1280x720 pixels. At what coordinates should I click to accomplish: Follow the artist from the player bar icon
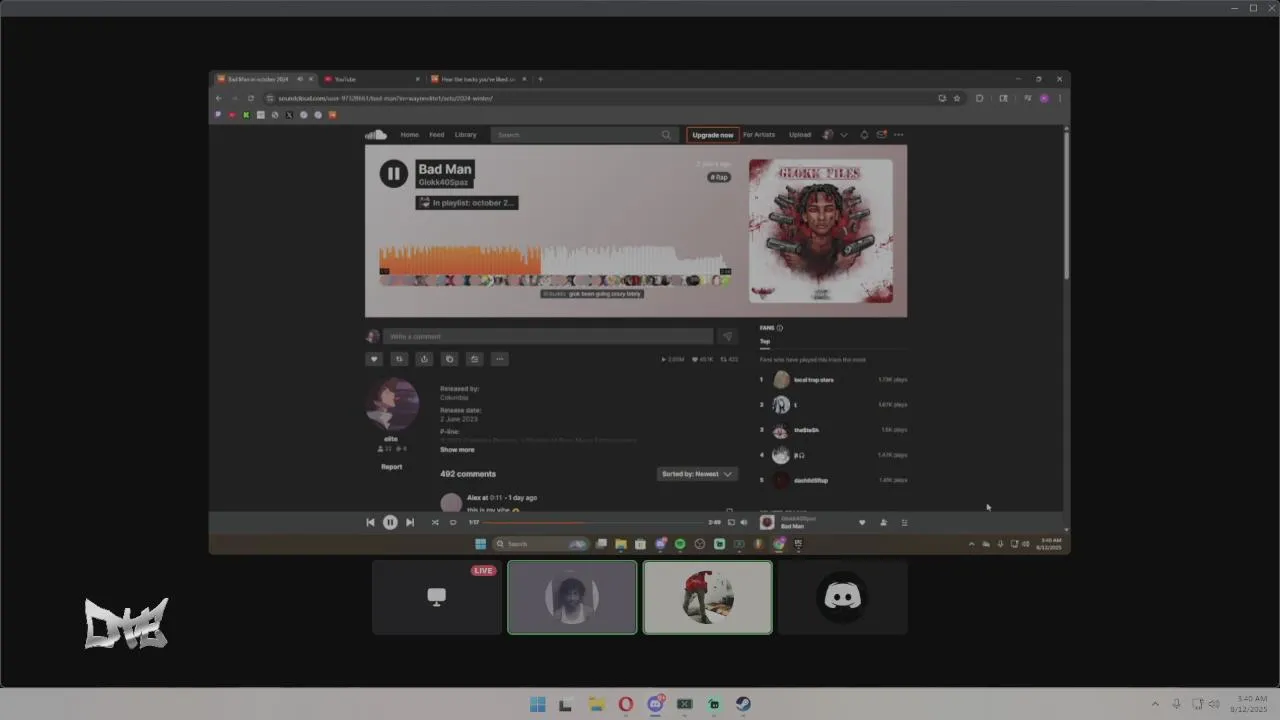pyautogui.click(x=883, y=522)
